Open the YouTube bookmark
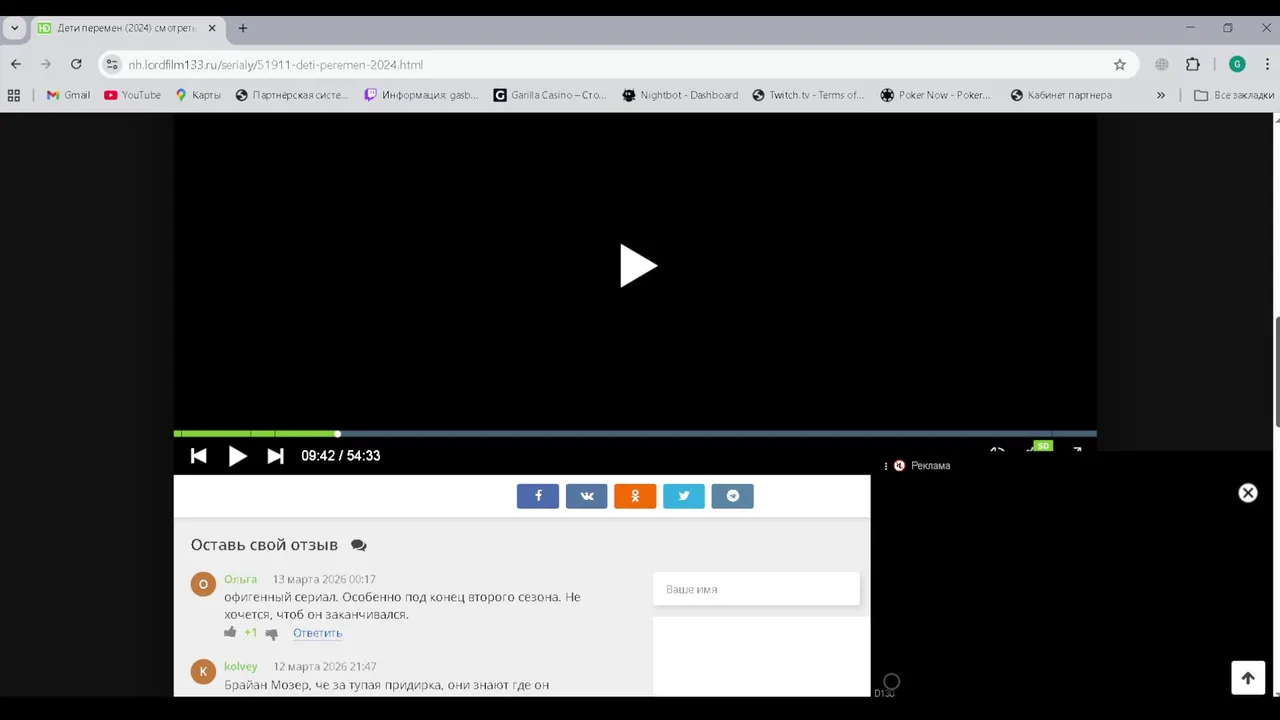 pos(132,95)
